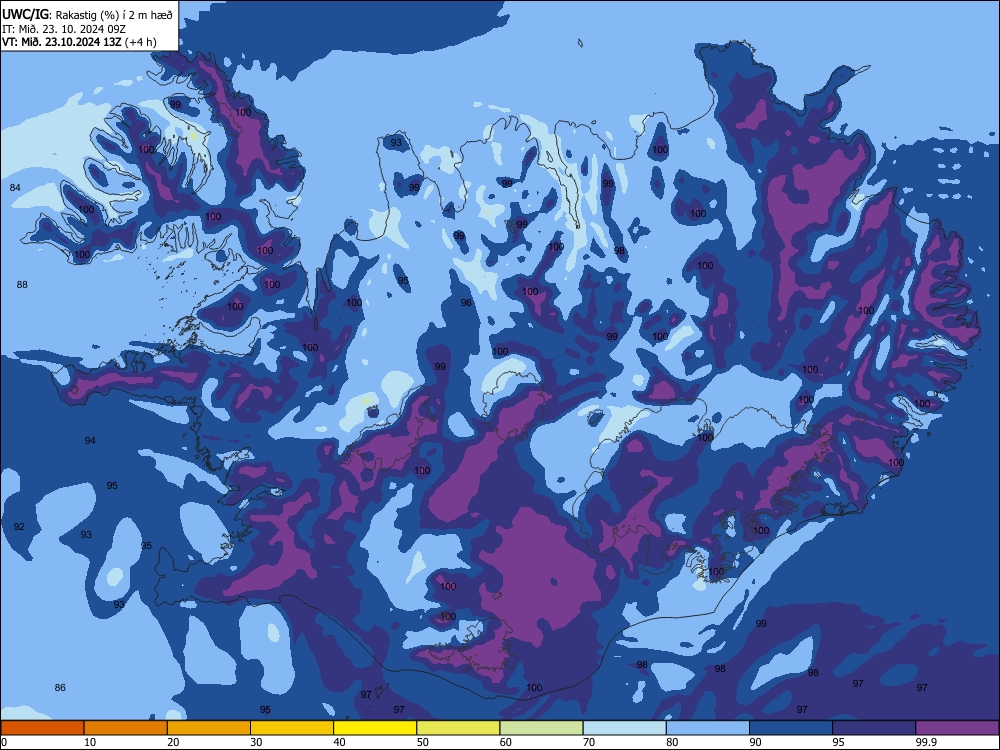Select the medium blue 90–95 legend swatch
1000x750 pixels.
791,728
